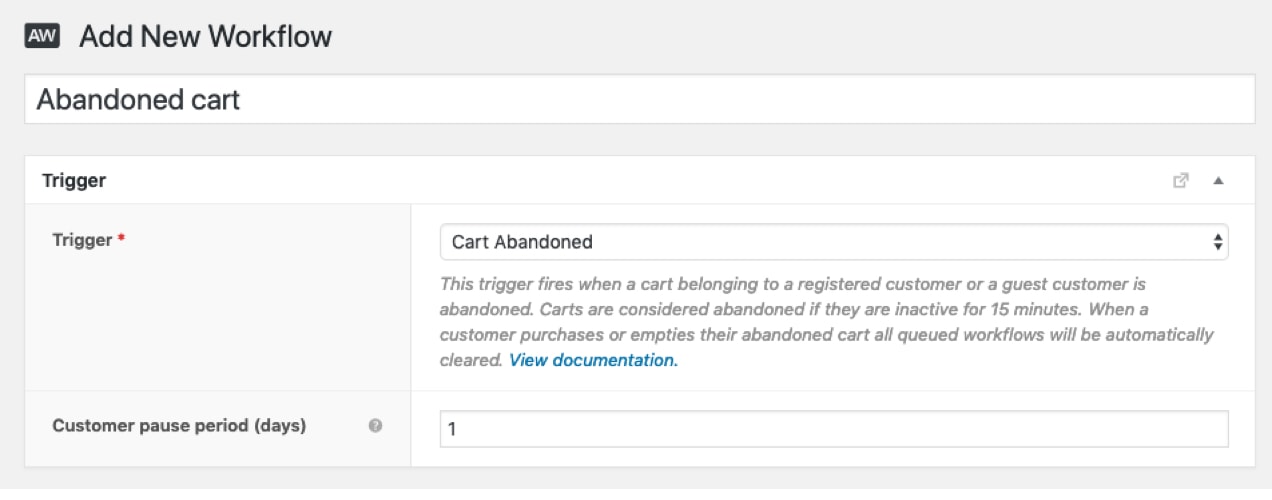The height and width of the screenshot is (500, 1272).
Task: Focus the Abandoned cart workflow title field
Action: coord(639,99)
